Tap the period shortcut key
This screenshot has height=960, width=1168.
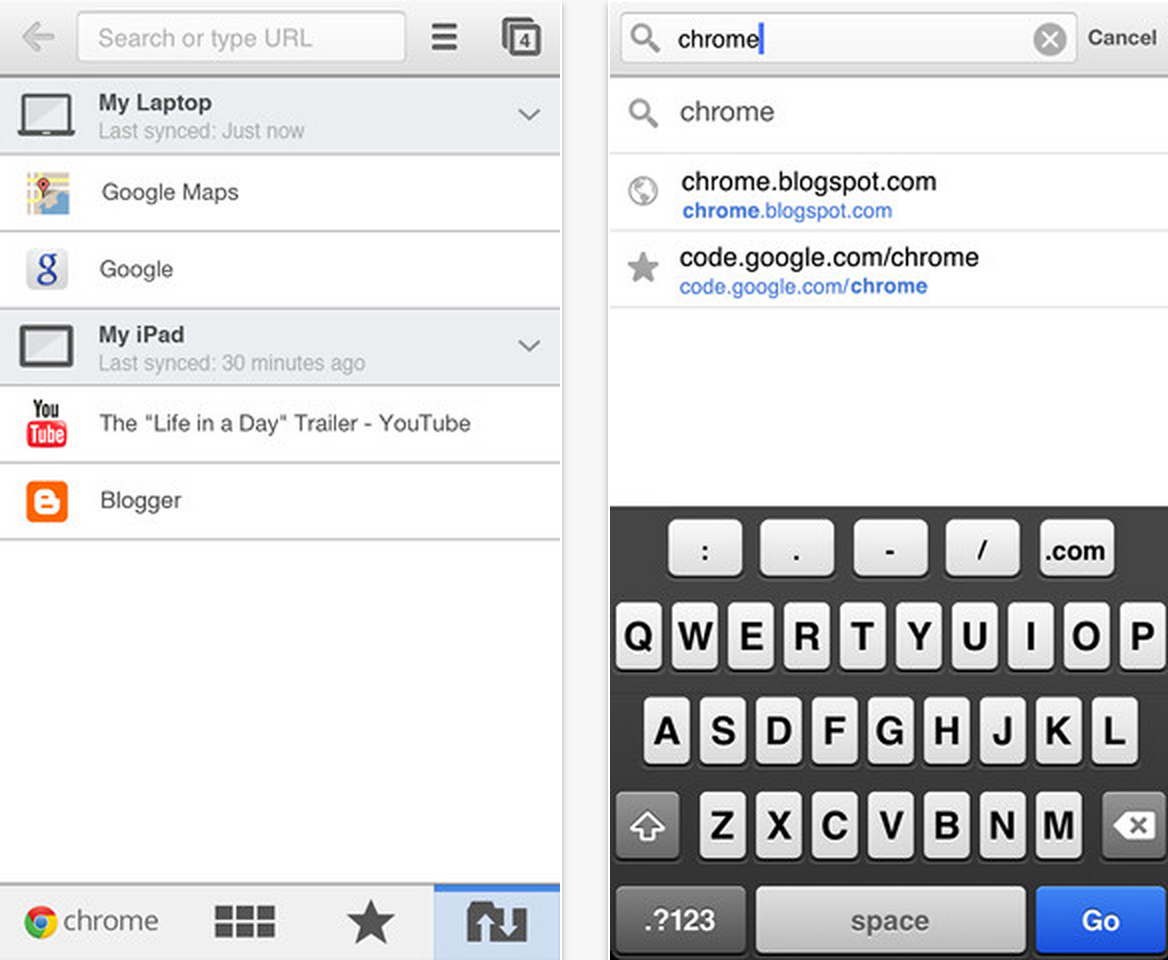(x=796, y=549)
